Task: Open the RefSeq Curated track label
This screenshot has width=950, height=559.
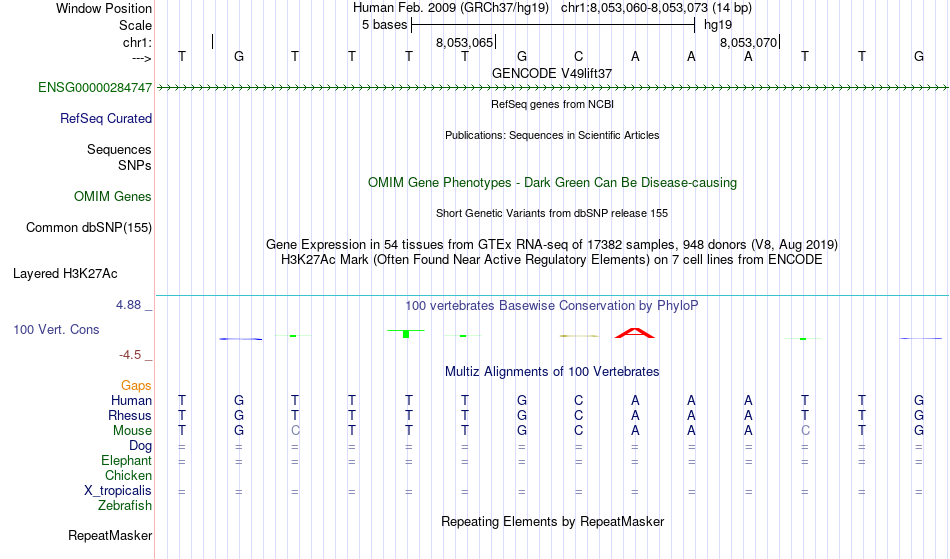Action: pyautogui.click(x=105, y=119)
